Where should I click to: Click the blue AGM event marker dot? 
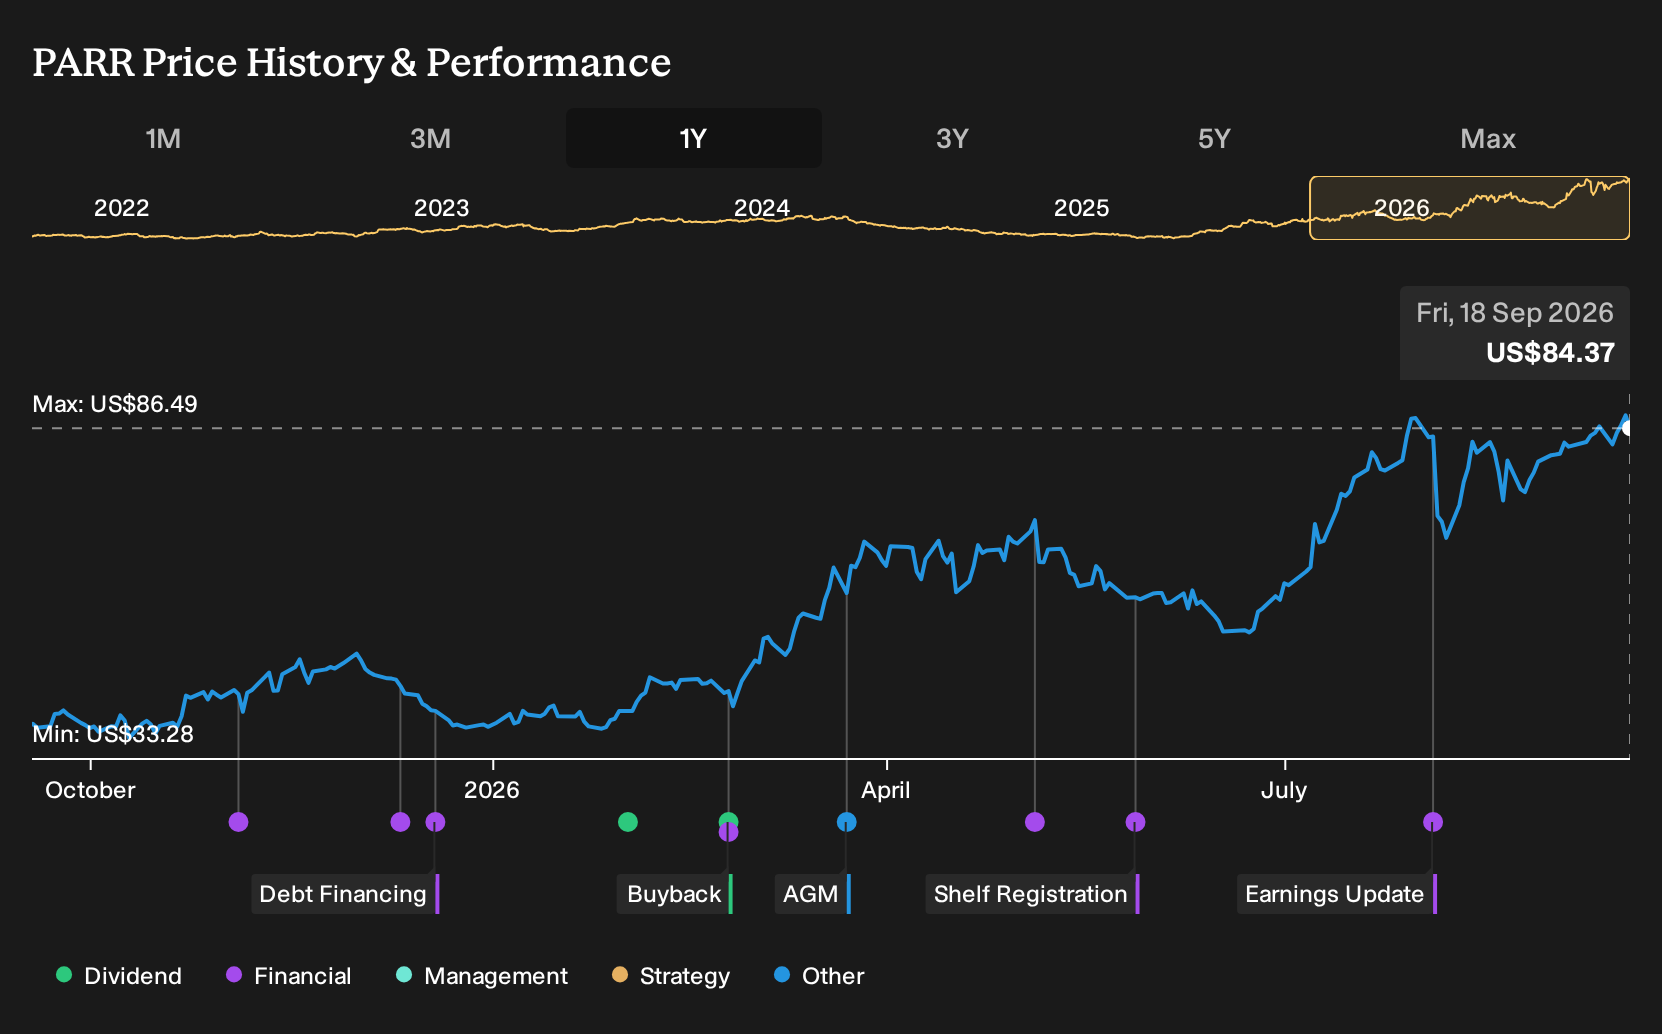(x=846, y=822)
